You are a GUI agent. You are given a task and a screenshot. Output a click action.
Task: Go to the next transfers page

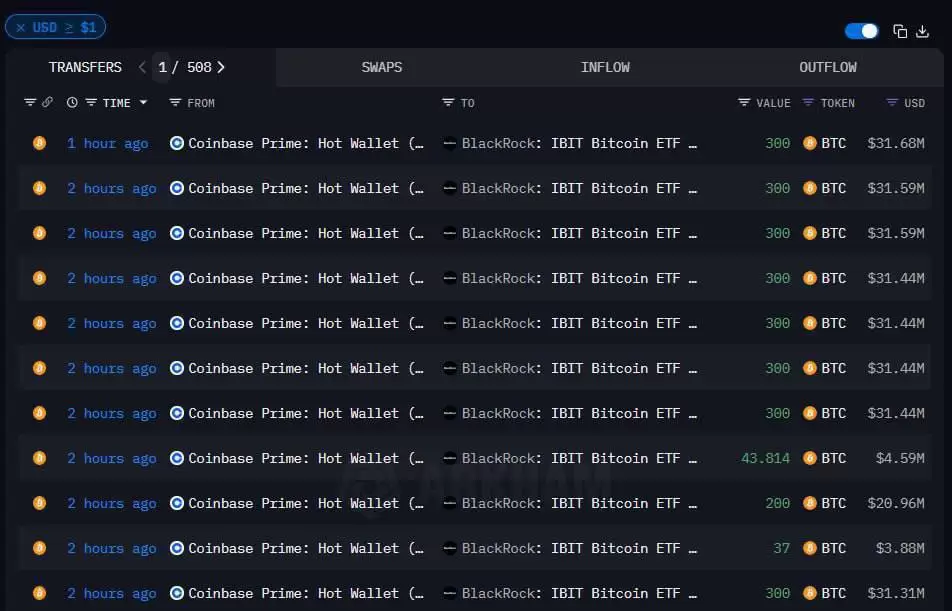click(x=221, y=67)
